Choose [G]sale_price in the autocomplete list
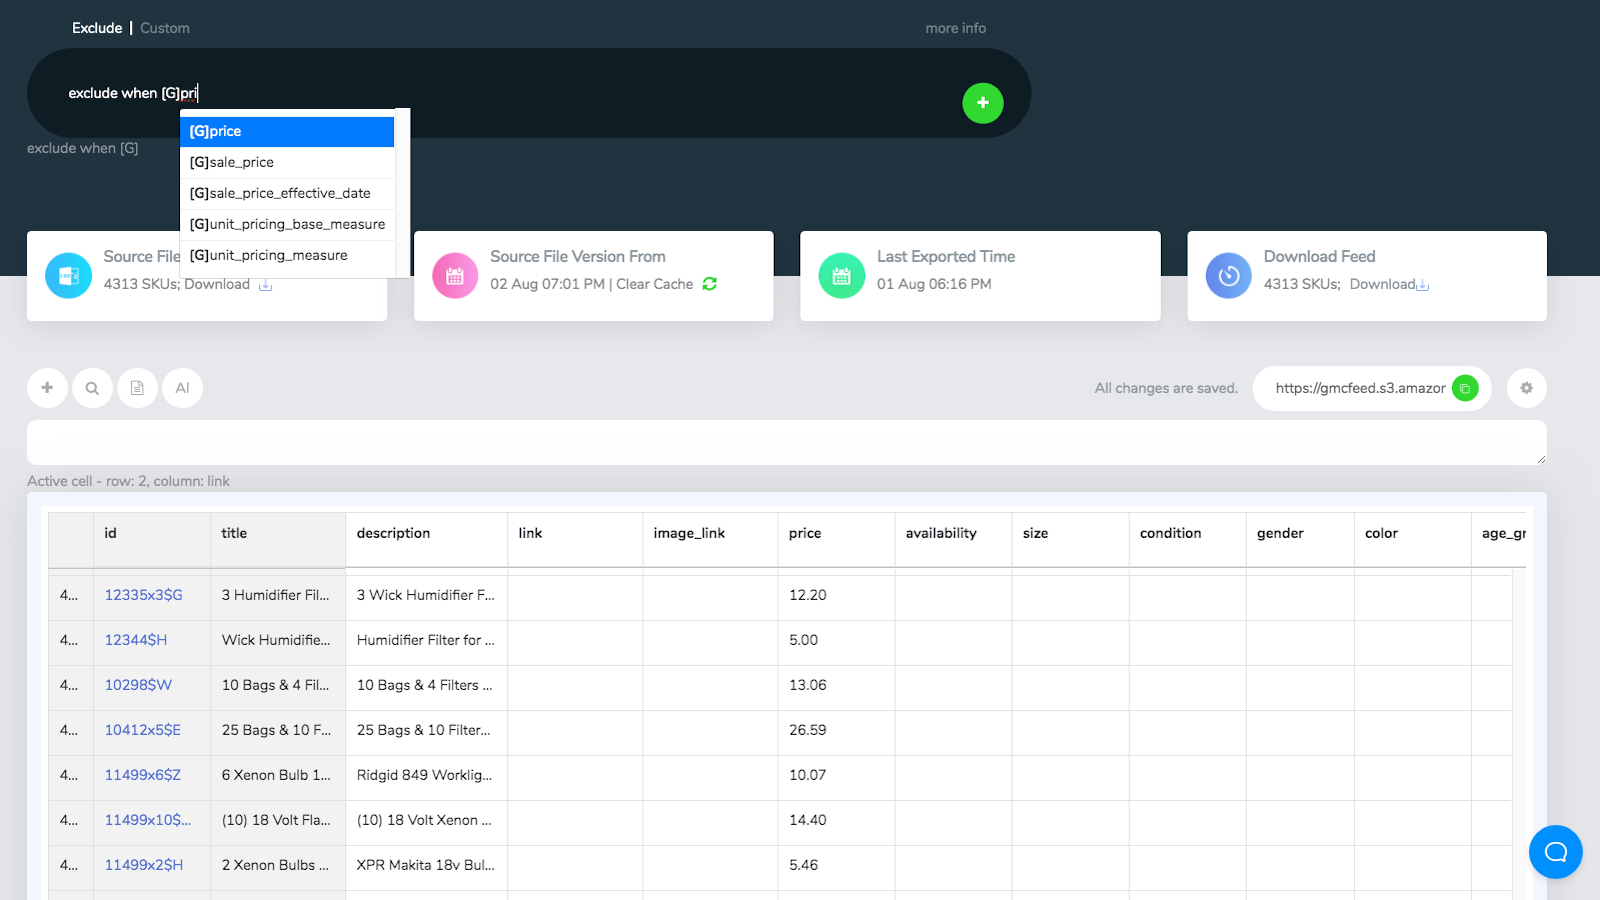The height and width of the screenshot is (900, 1600). click(x=287, y=162)
